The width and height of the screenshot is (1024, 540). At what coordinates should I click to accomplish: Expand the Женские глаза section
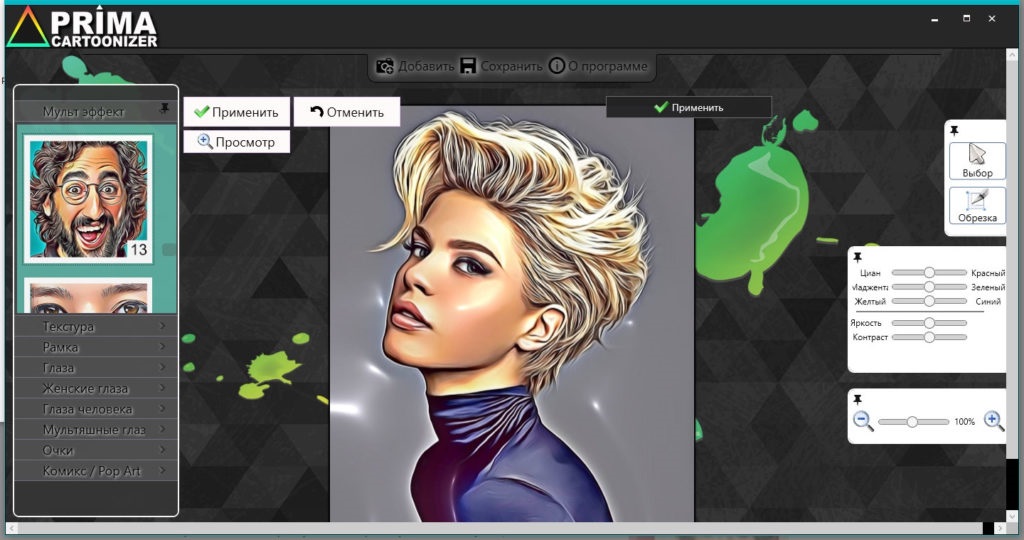pyautogui.click(x=95, y=388)
